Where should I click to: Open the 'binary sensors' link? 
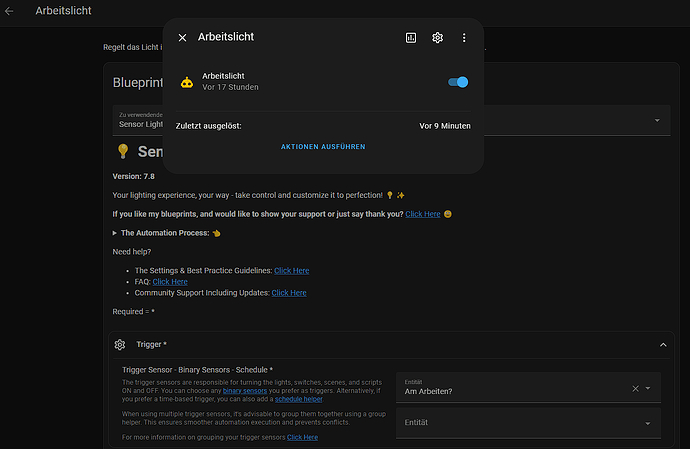click(x=245, y=391)
